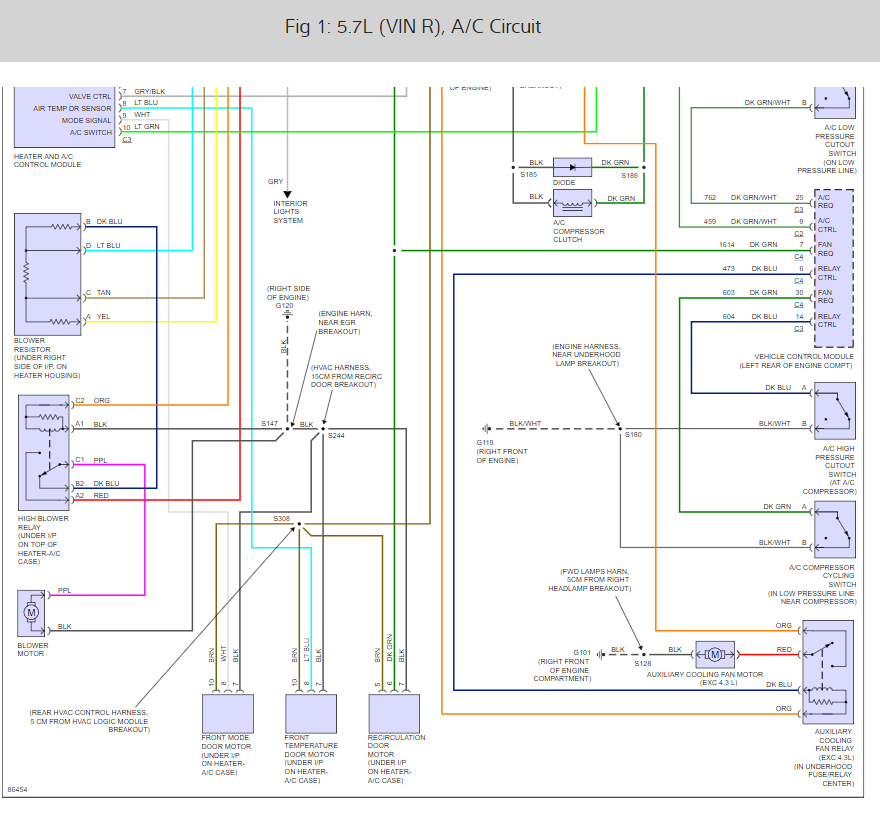Click the 'FWD LAMPS HARN' location note
Image resolution: width=880 pixels, height=816 pixels.
click(x=589, y=580)
